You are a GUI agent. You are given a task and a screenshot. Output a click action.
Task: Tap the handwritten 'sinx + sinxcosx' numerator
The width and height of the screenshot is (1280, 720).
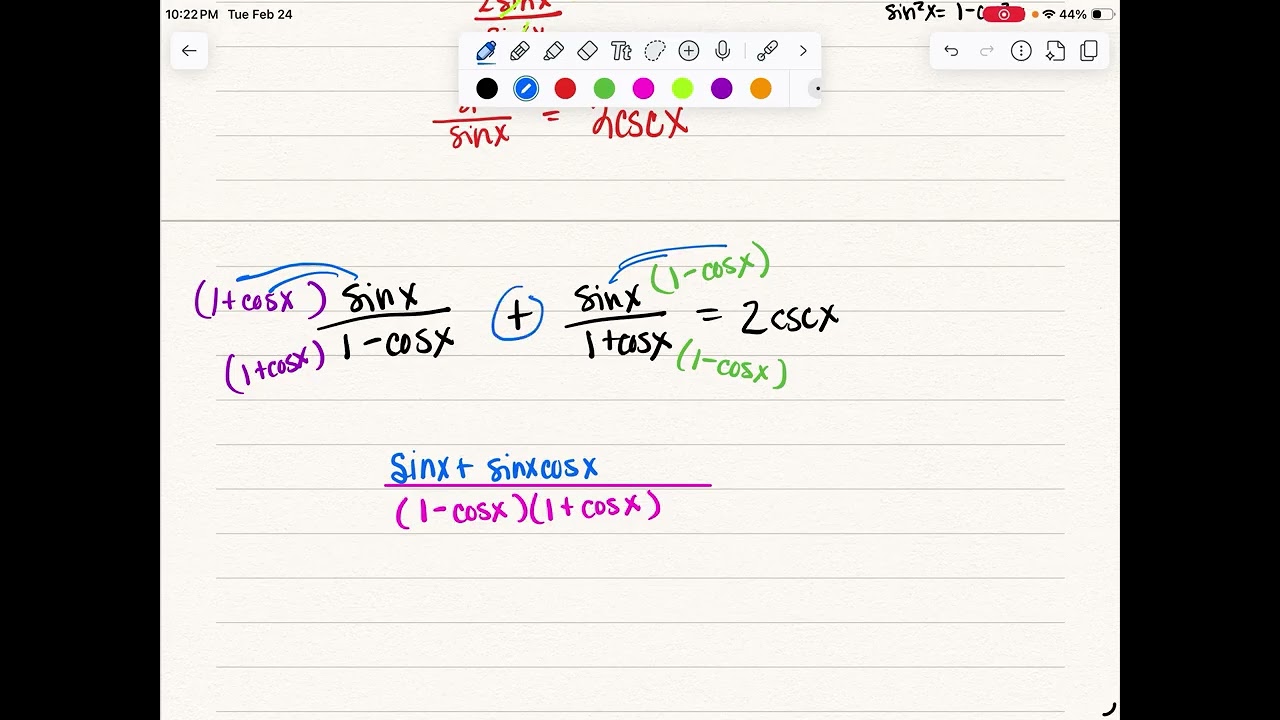[494, 467]
